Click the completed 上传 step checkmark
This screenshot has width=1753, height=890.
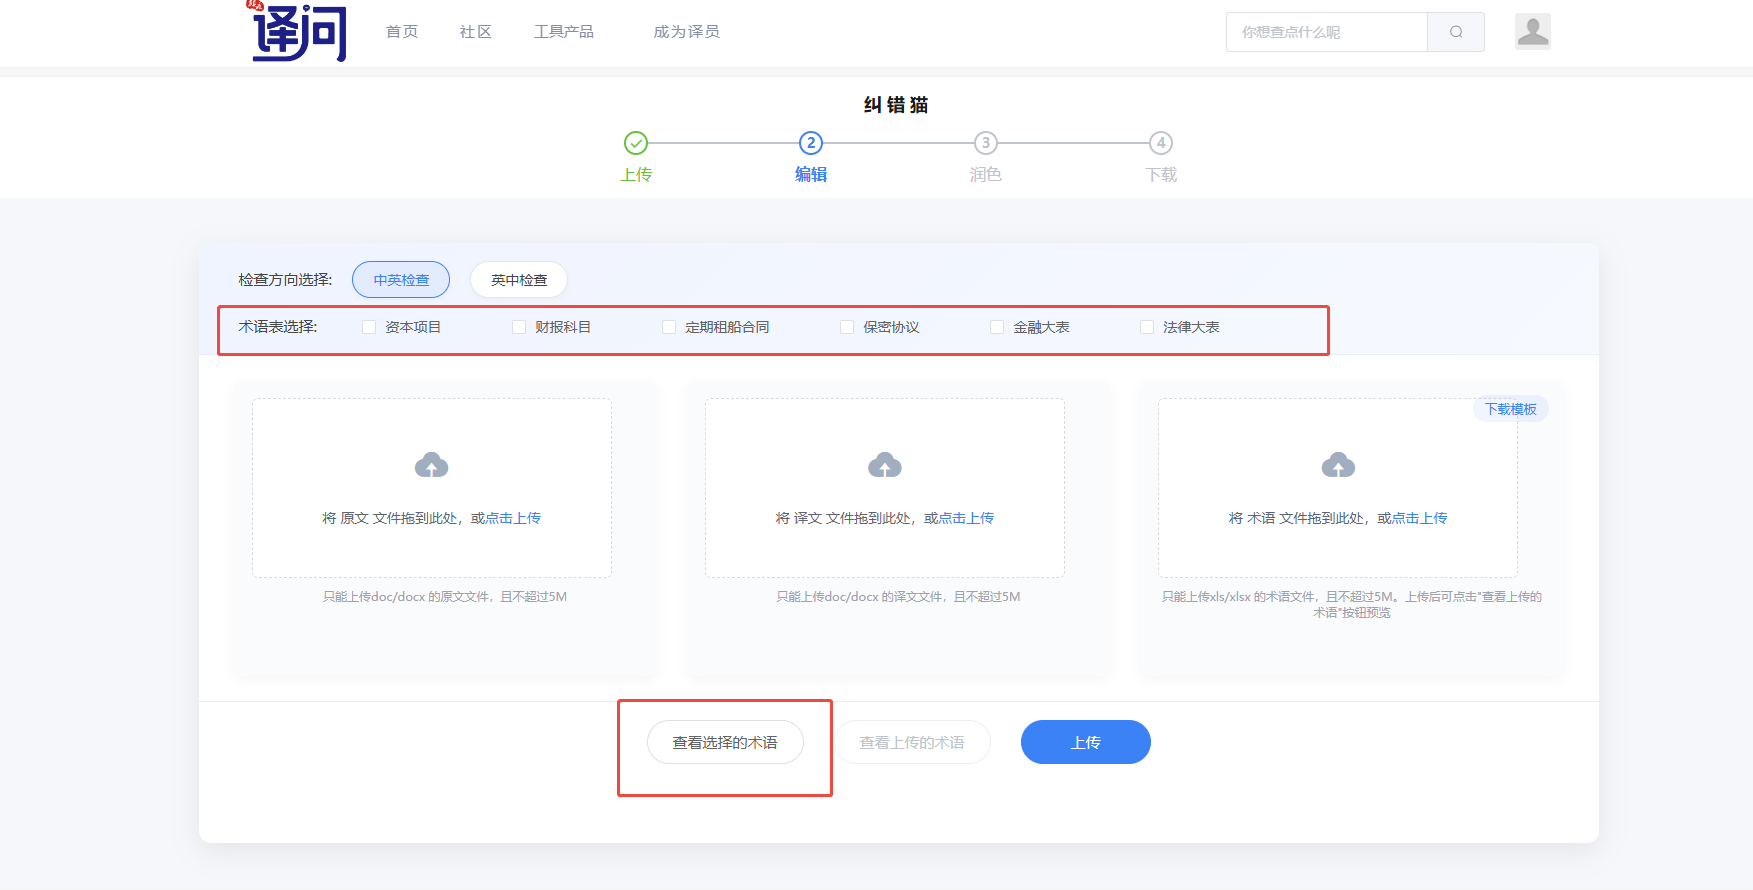coord(636,143)
